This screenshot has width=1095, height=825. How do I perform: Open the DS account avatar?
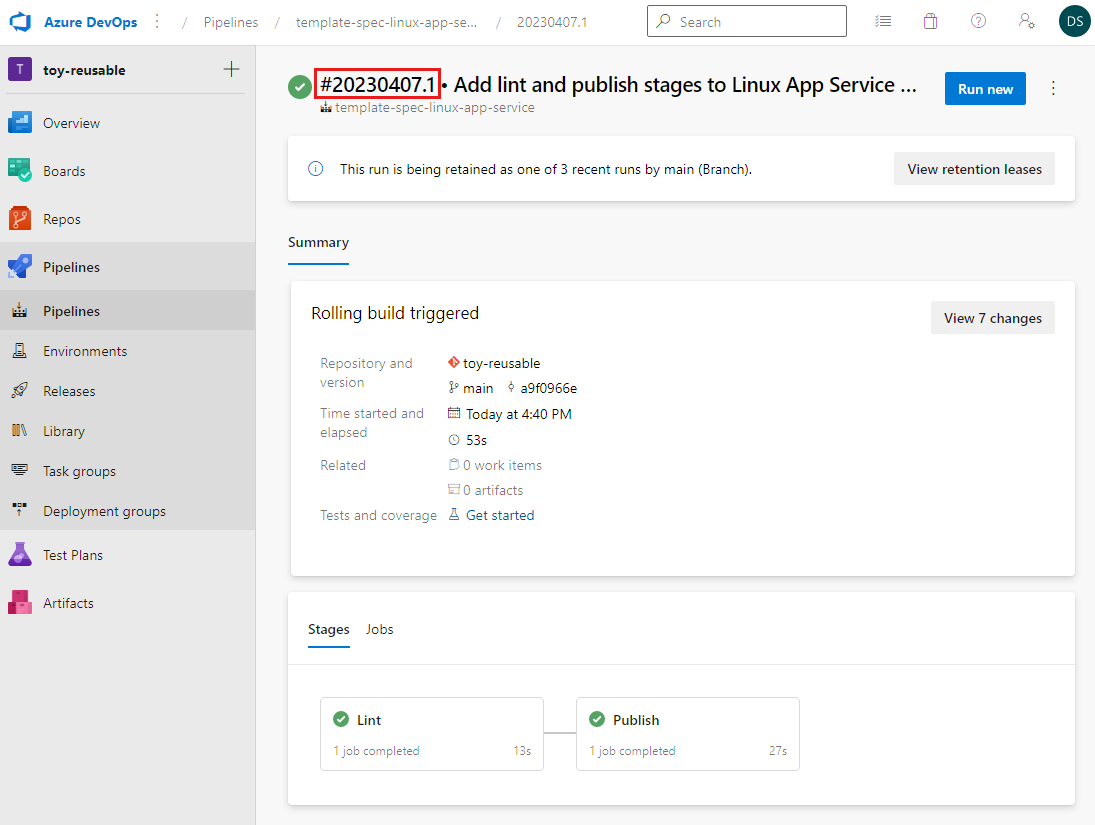(1074, 21)
